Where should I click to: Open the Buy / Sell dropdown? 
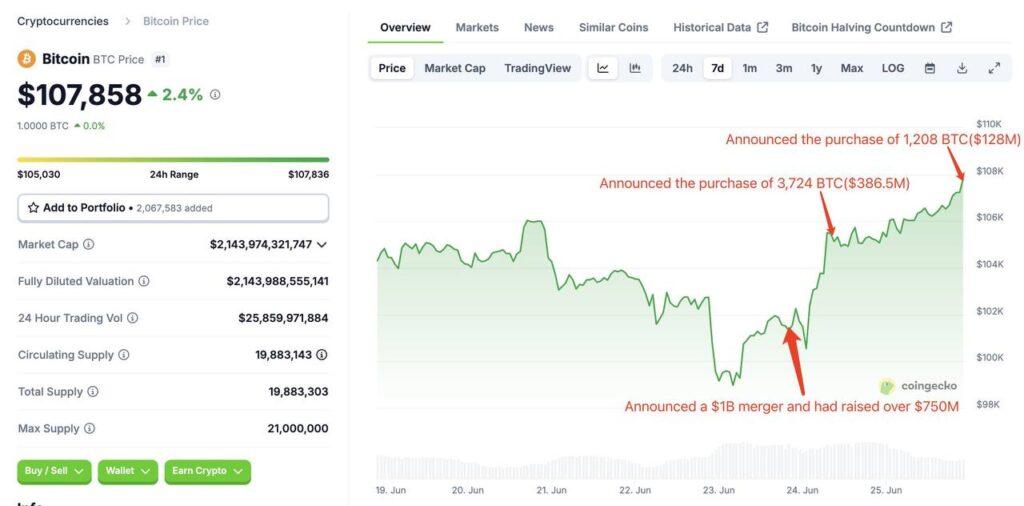(54, 471)
